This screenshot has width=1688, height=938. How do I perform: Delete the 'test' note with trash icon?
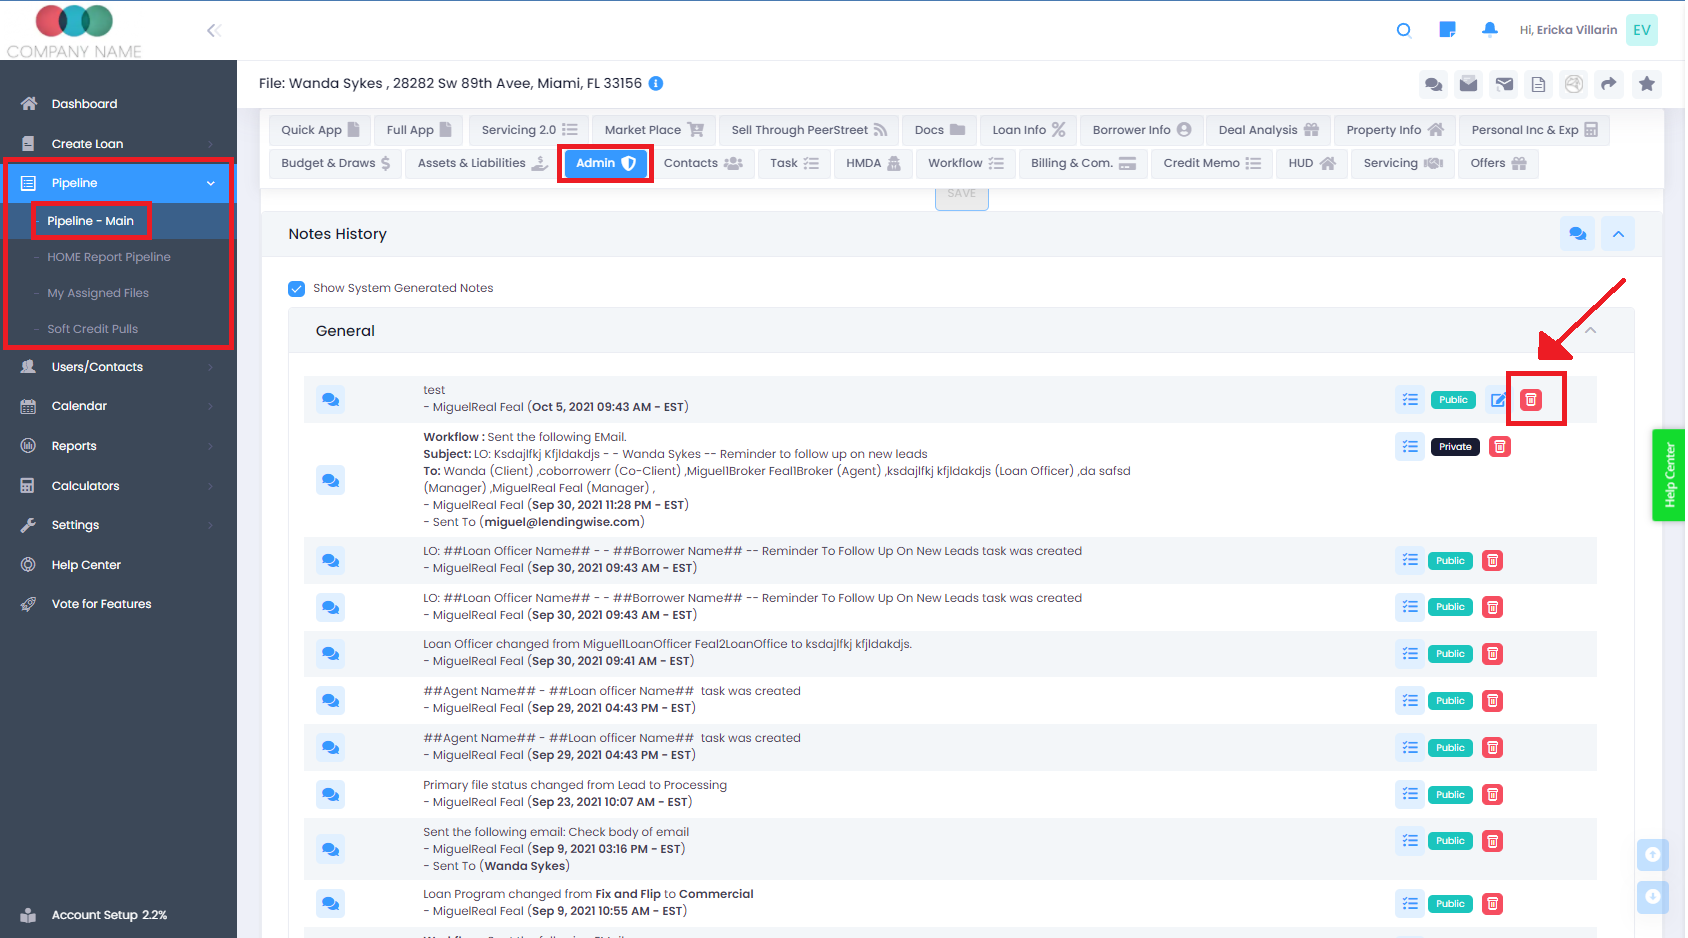[x=1530, y=400]
